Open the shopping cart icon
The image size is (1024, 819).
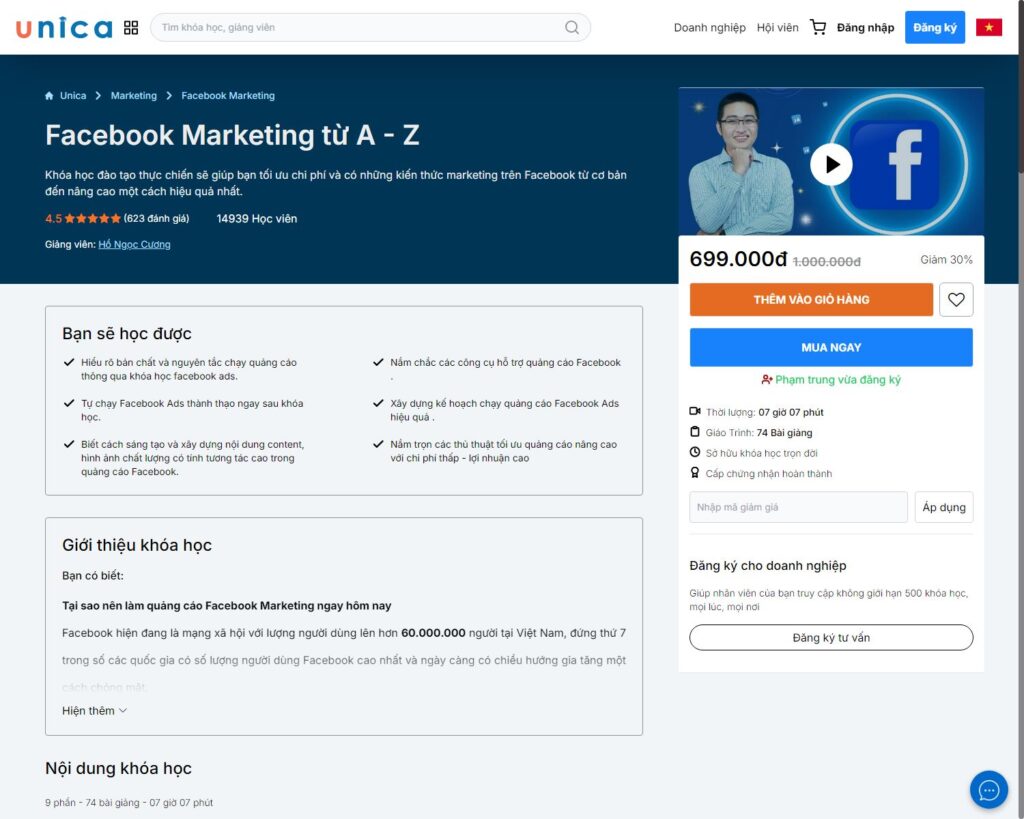pyautogui.click(x=818, y=28)
